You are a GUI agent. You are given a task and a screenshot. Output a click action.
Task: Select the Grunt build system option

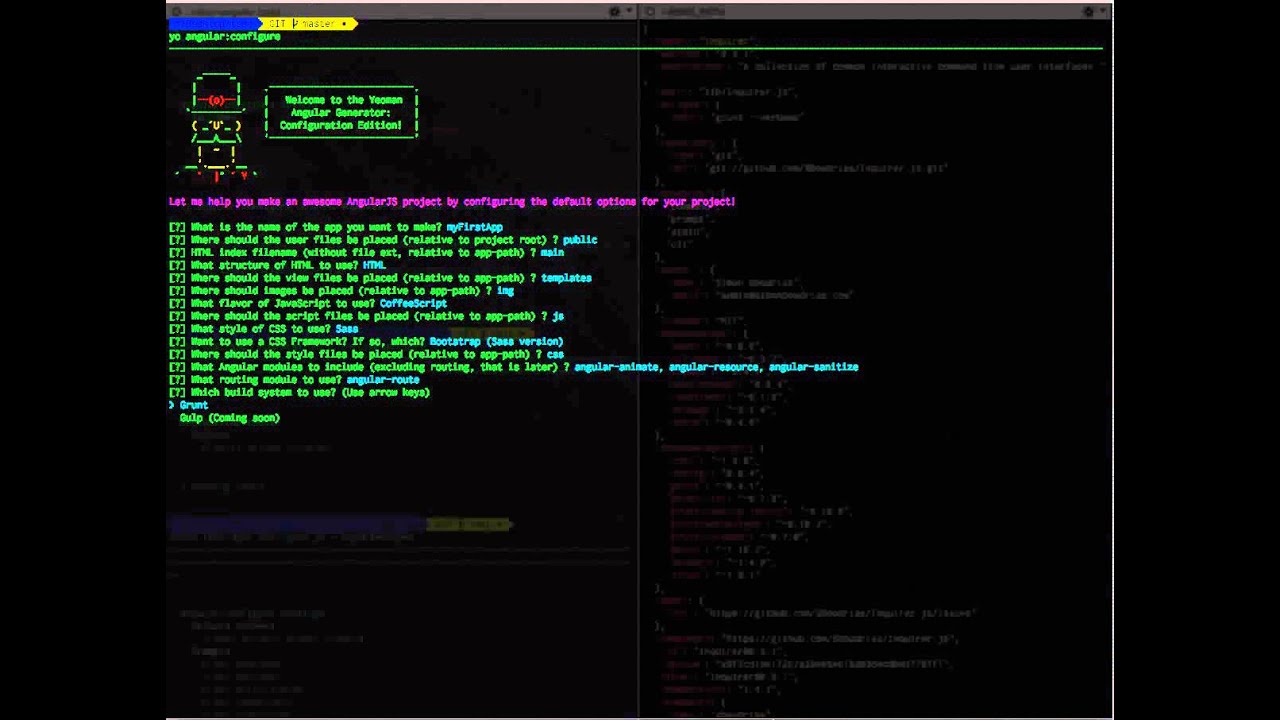click(194, 405)
